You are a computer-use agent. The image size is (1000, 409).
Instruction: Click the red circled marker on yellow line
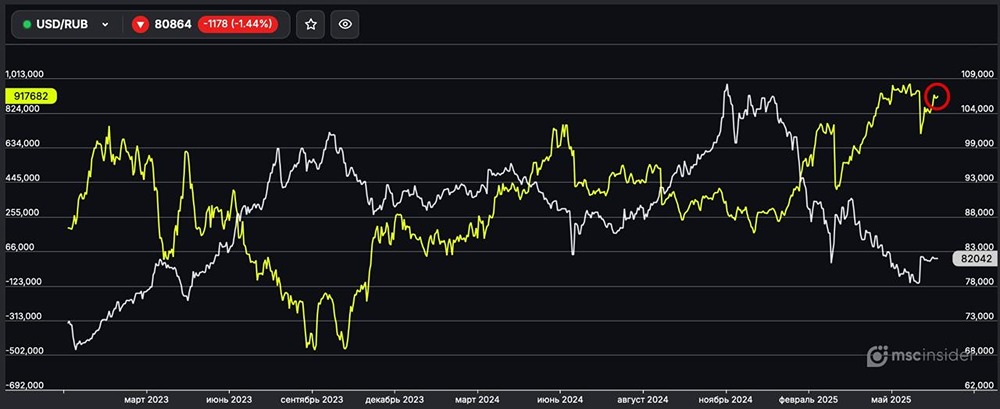937,95
